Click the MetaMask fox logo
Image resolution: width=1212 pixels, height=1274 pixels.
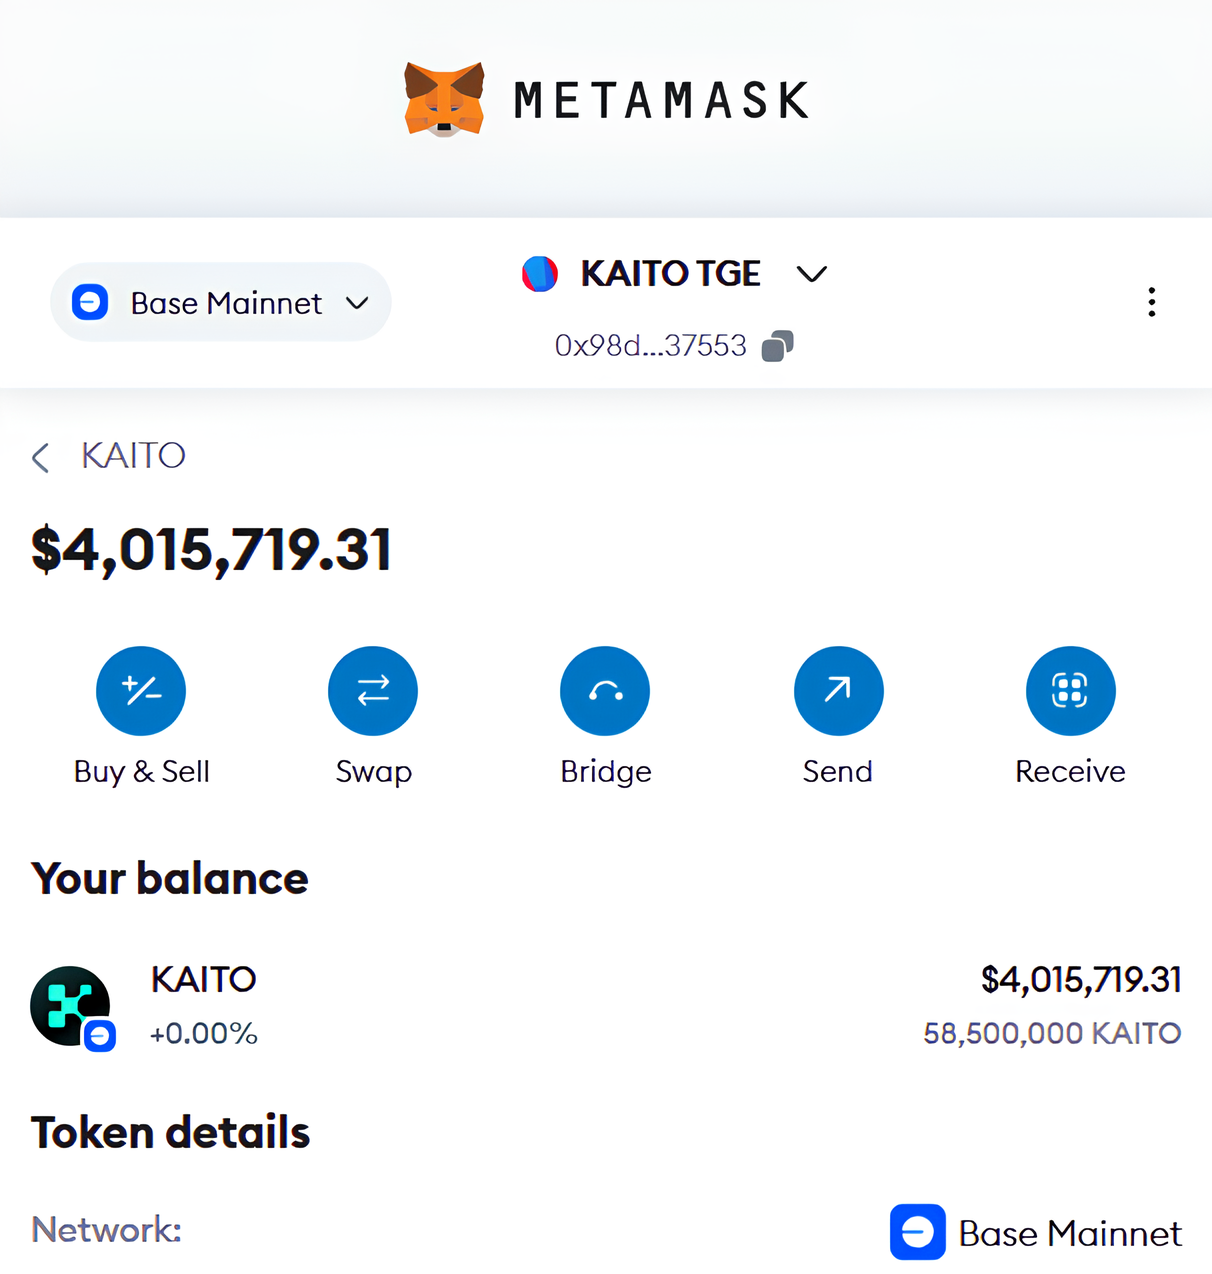pos(444,99)
